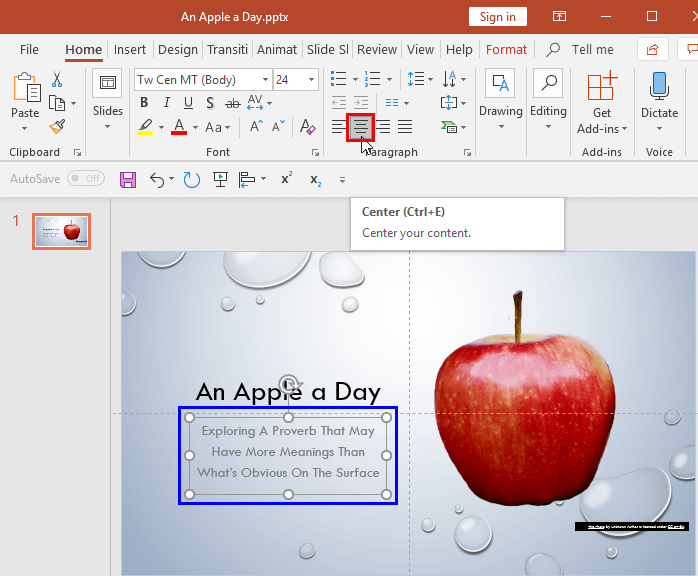Click the Sign in button
Screen dimensions: 698x576
[497, 16]
